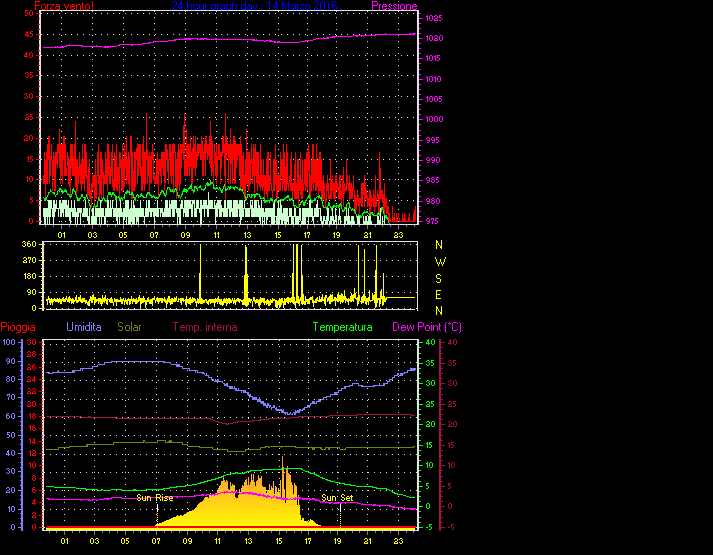The height and width of the screenshot is (555, 713).
Task: Click the 975 pressure axis value
Action: coord(431,221)
